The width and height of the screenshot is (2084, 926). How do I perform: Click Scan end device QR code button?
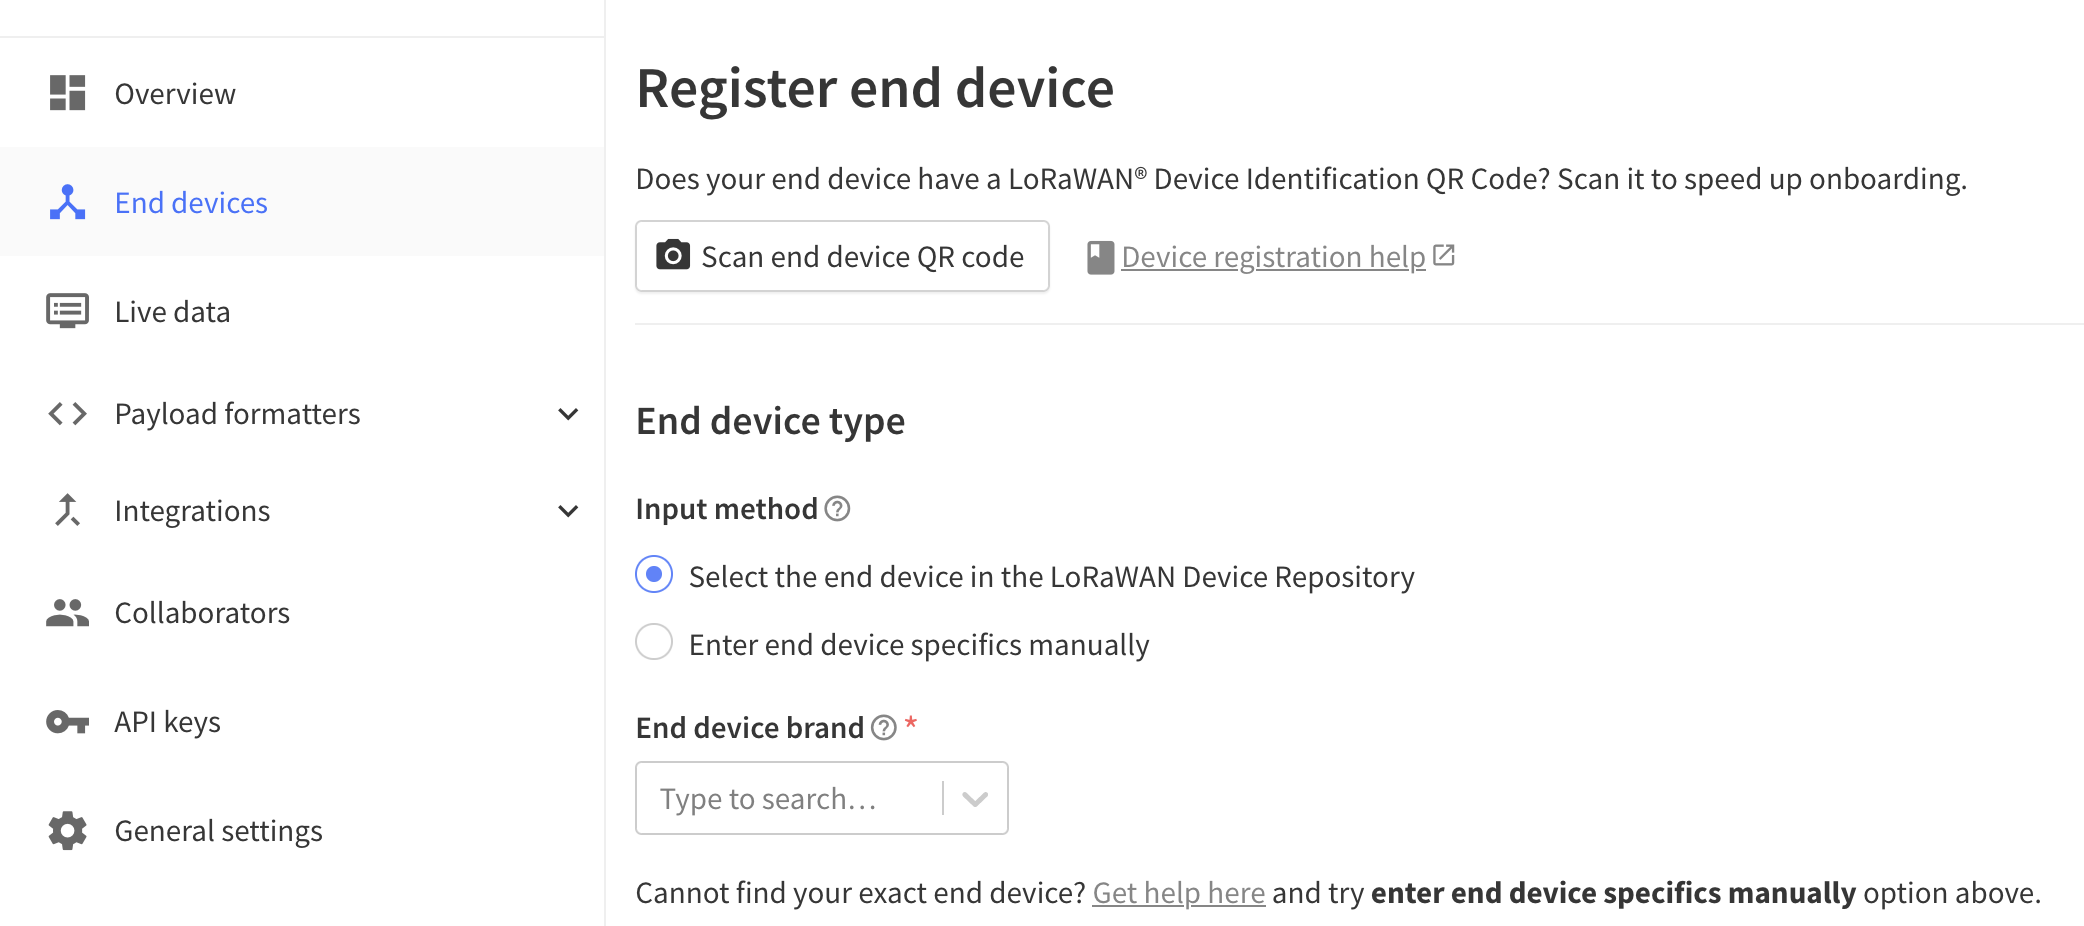pyautogui.click(x=842, y=256)
